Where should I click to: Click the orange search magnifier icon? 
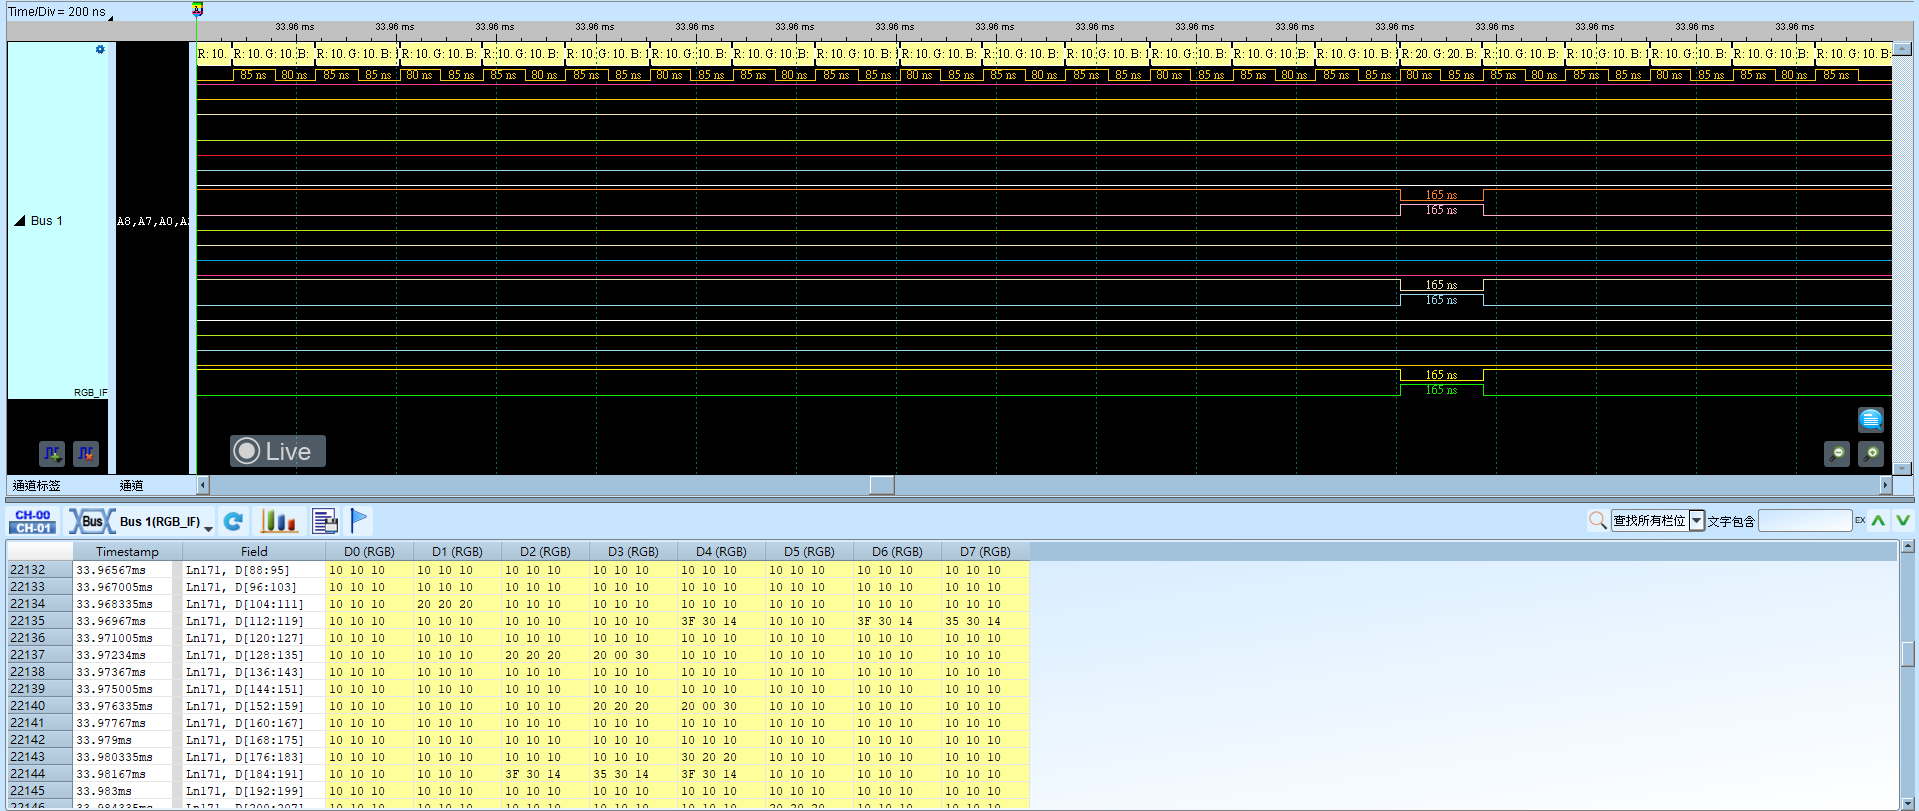tap(1598, 520)
